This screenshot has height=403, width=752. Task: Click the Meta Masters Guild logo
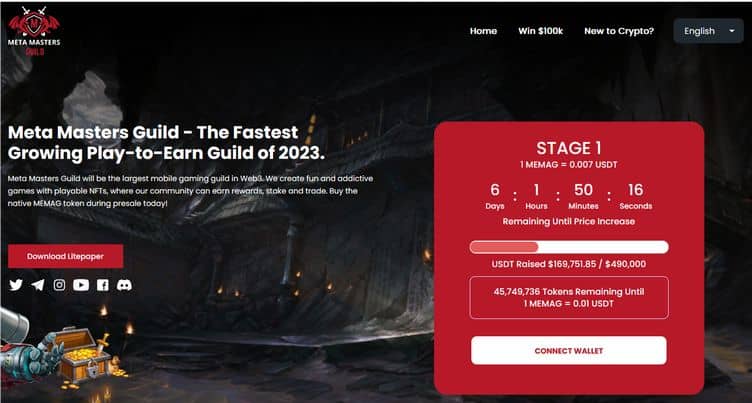34,31
